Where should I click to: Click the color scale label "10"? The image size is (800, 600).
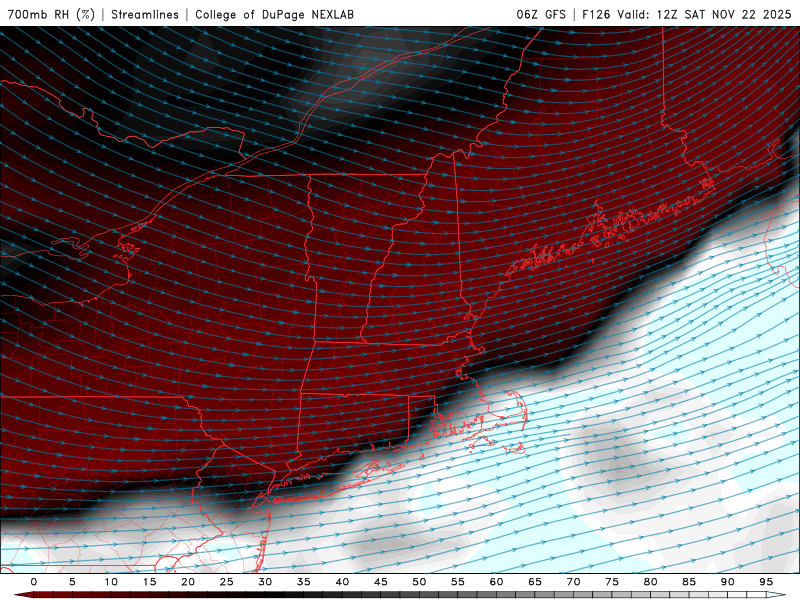[111, 582]
